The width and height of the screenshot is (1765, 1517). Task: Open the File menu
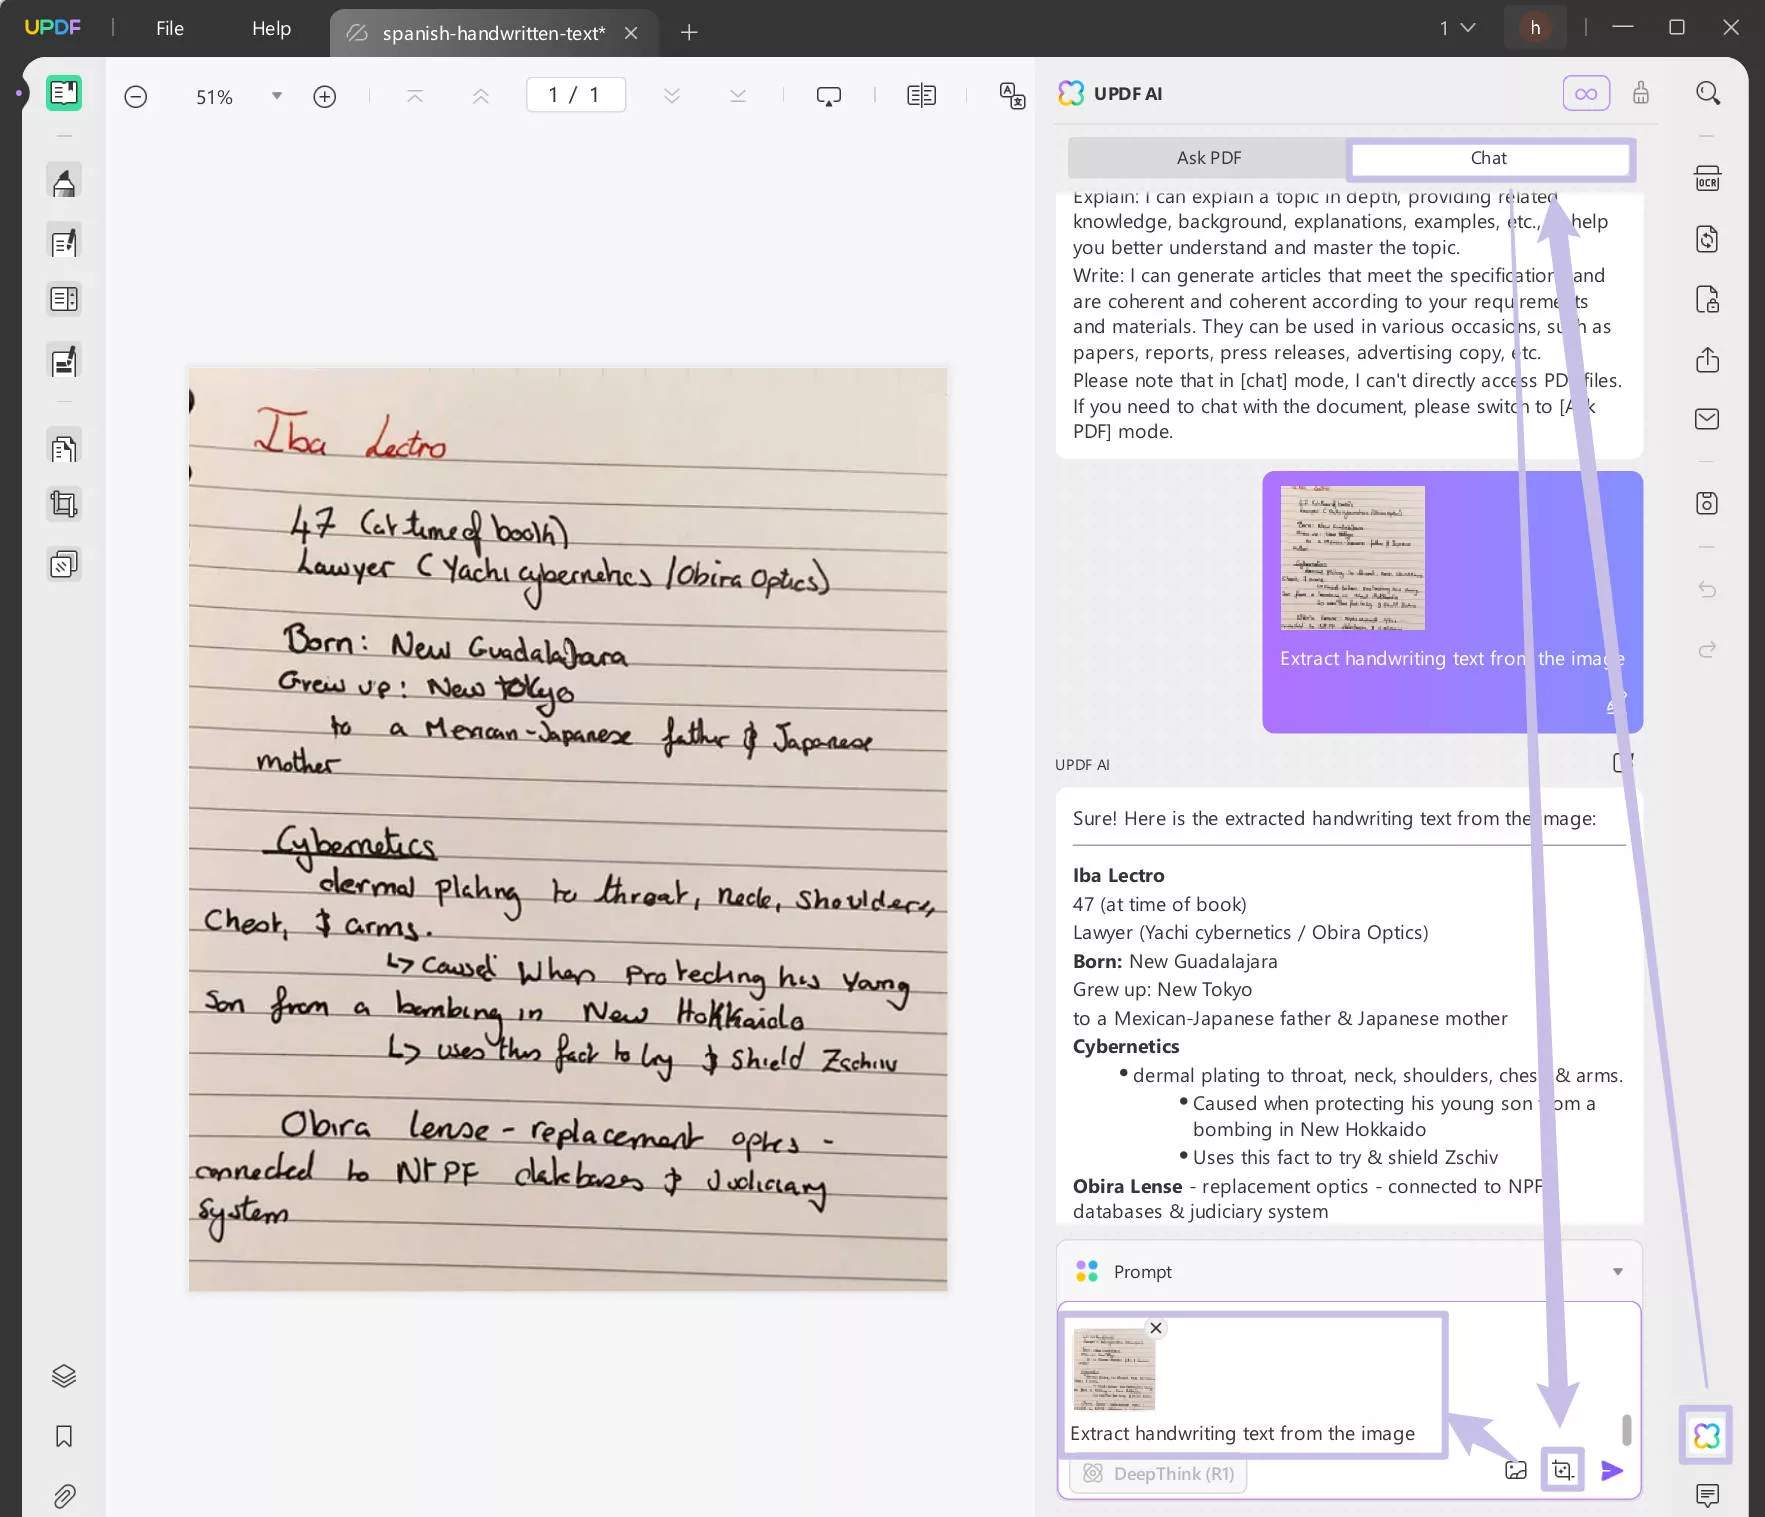(x=170, y=28)
